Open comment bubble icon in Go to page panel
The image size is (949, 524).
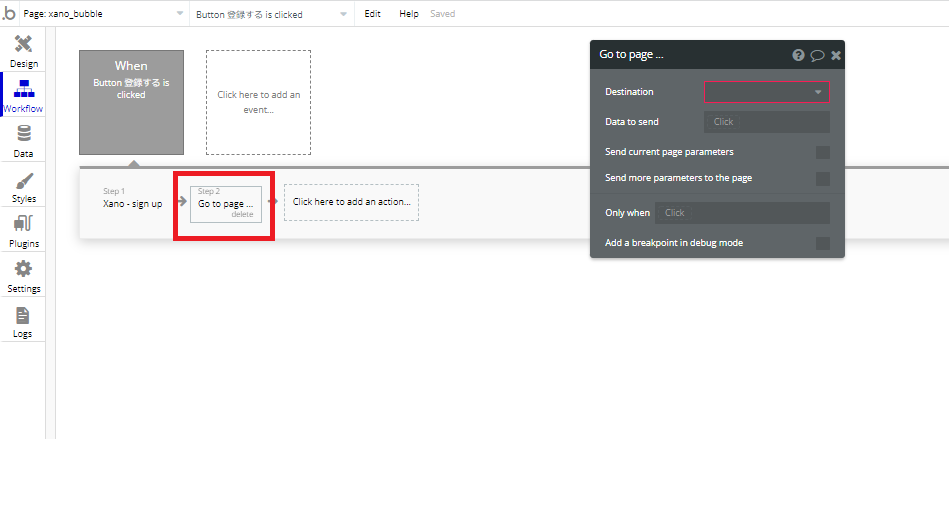[817, 56]
